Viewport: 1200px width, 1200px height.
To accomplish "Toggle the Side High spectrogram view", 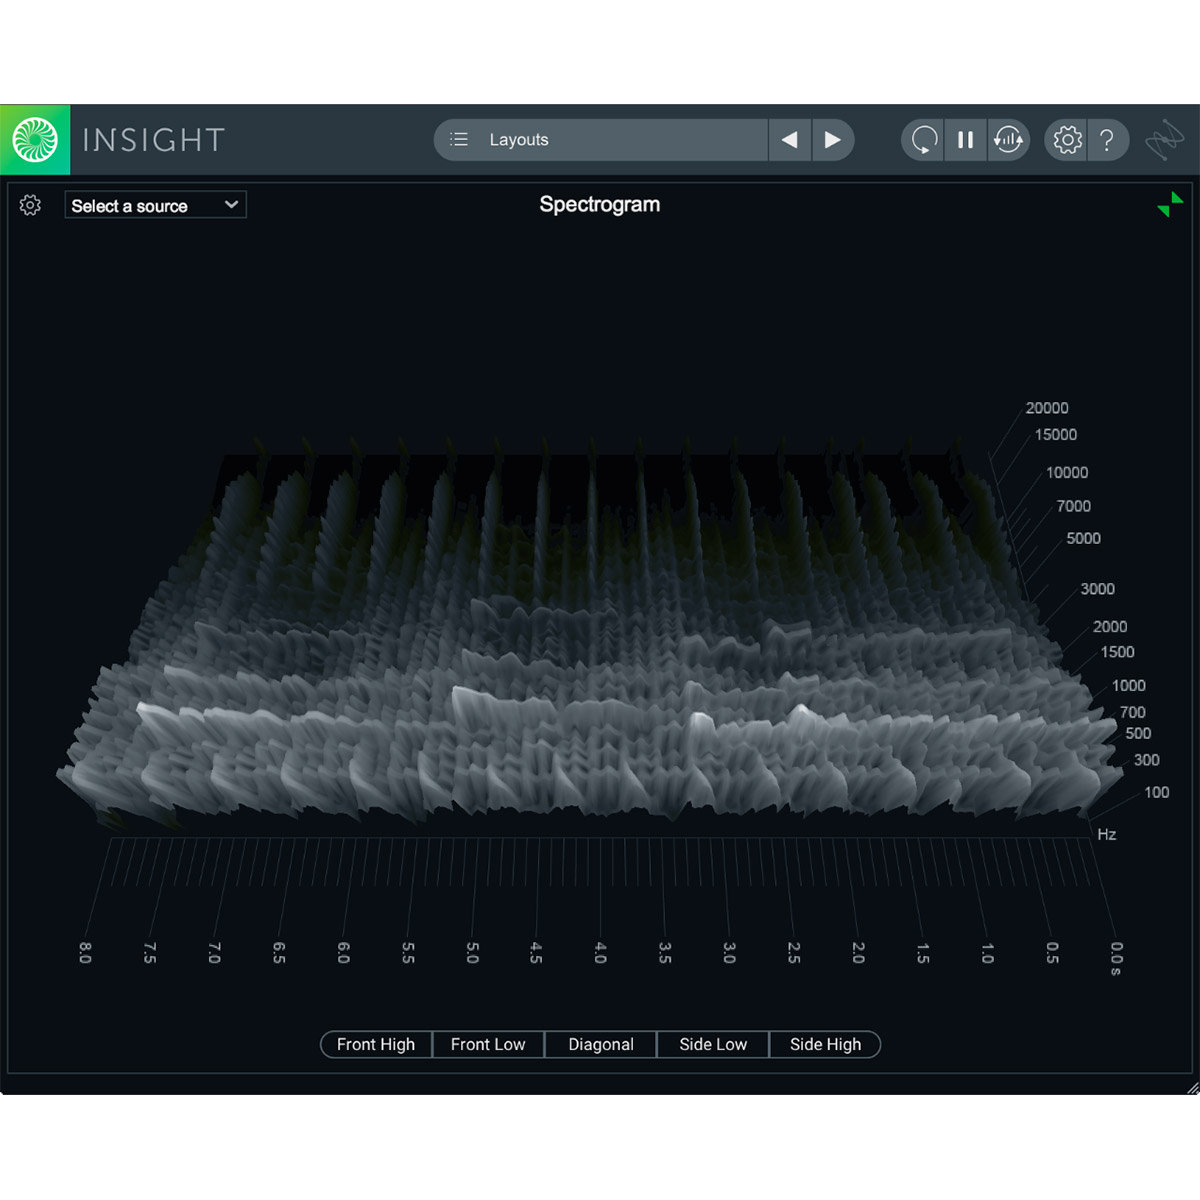I will pos(825,1044).
